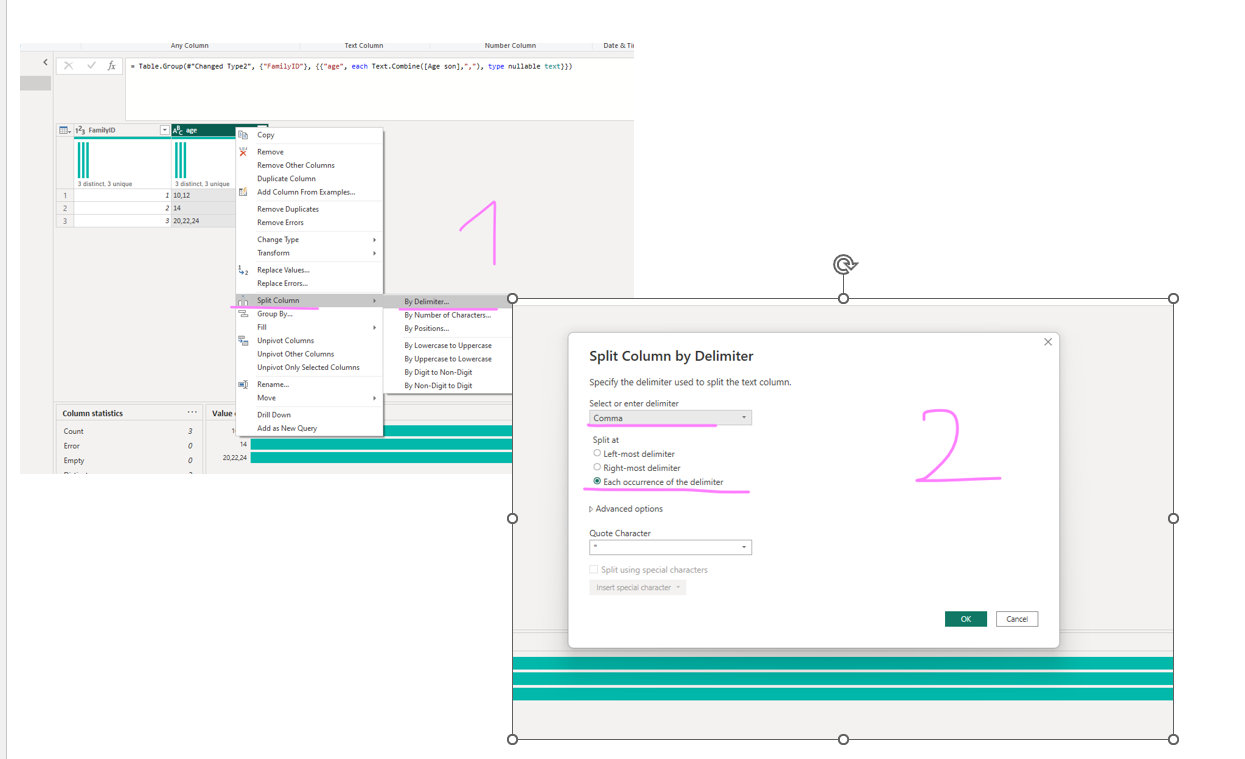Click the Copy icon in context menu

[243, 135]
